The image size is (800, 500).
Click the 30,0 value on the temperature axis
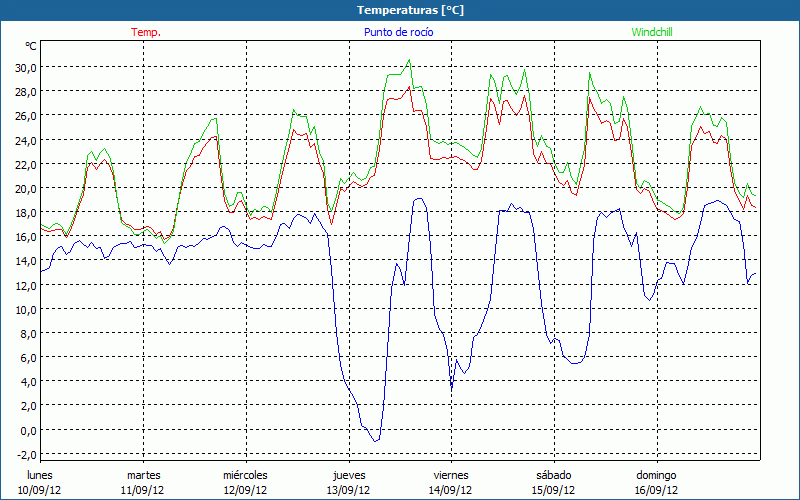(25, 67)
